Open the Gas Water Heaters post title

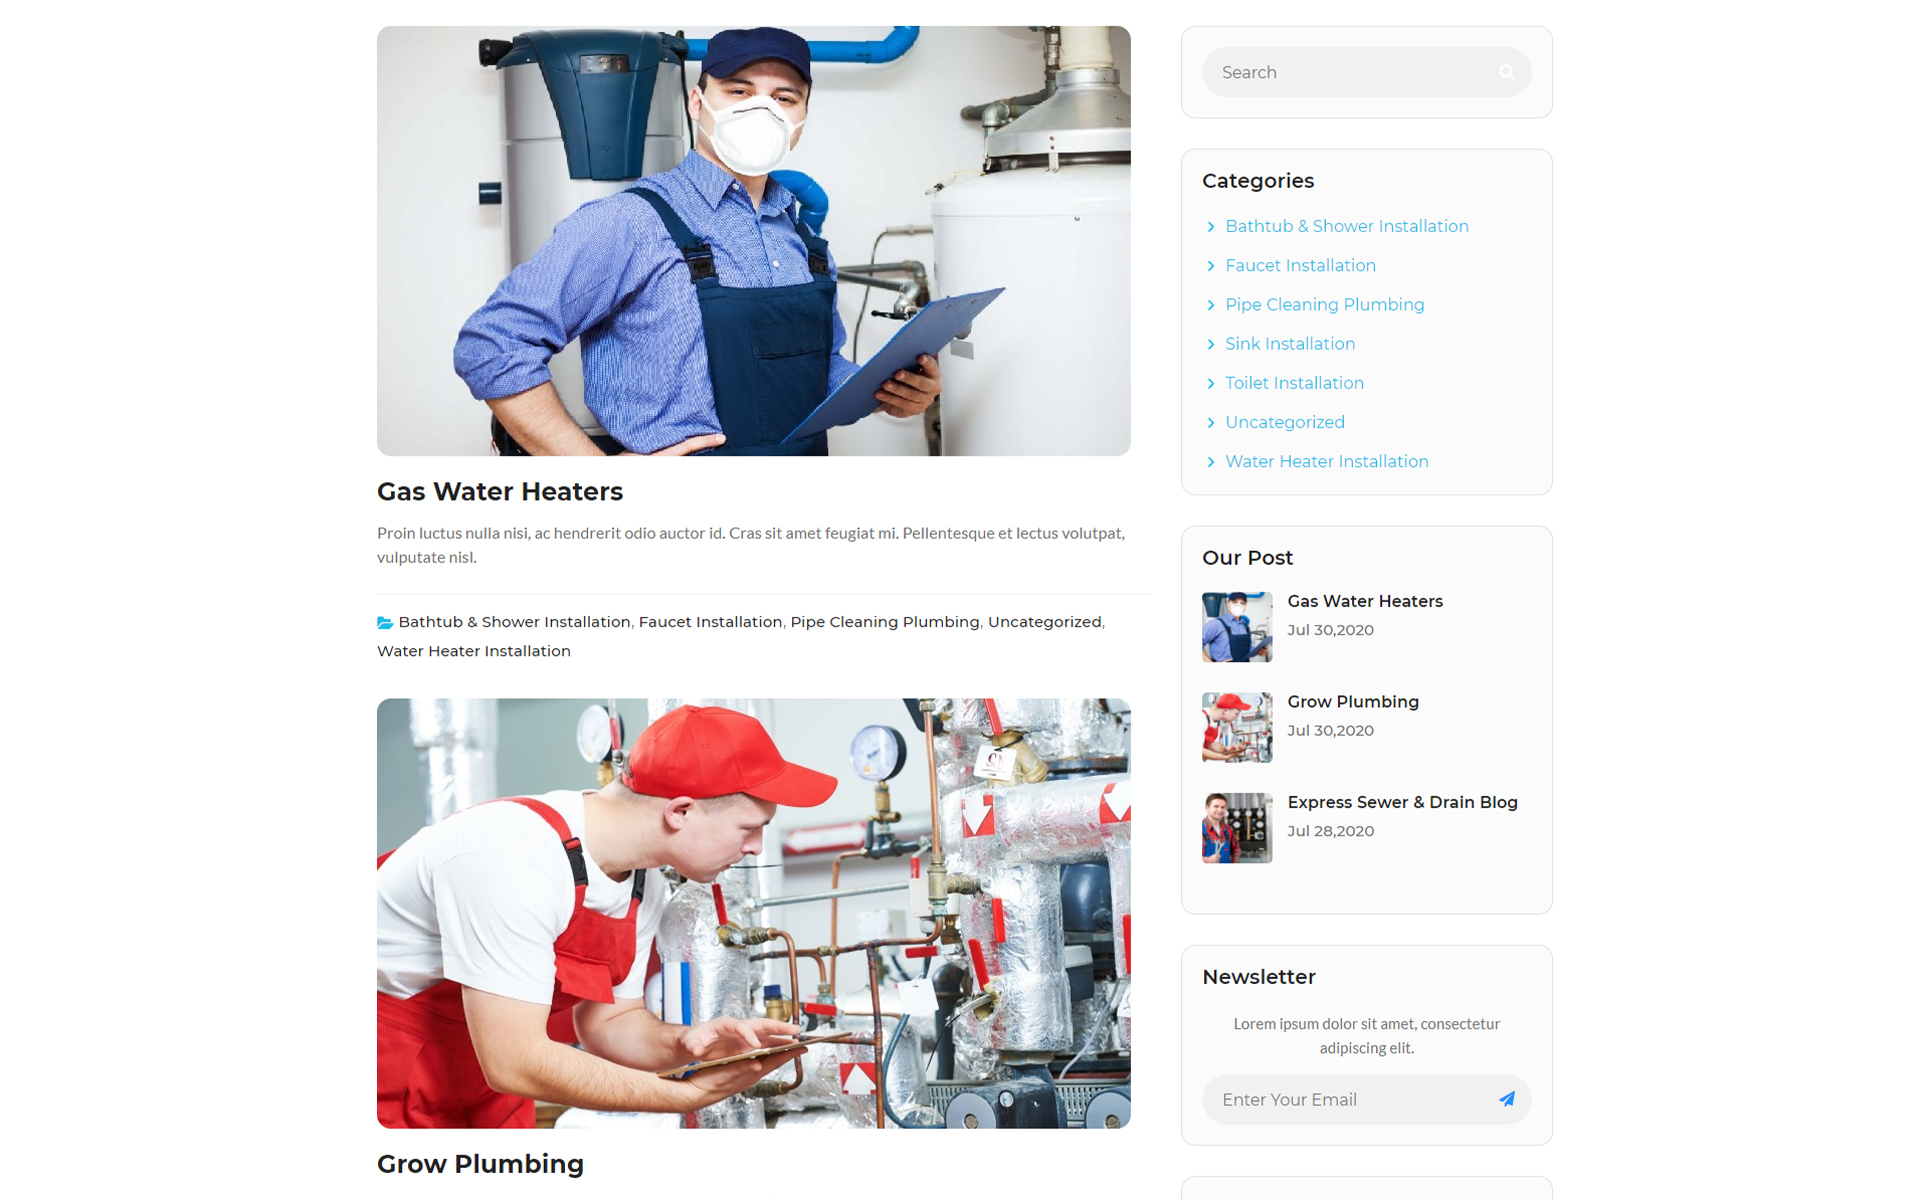[500, 491]
